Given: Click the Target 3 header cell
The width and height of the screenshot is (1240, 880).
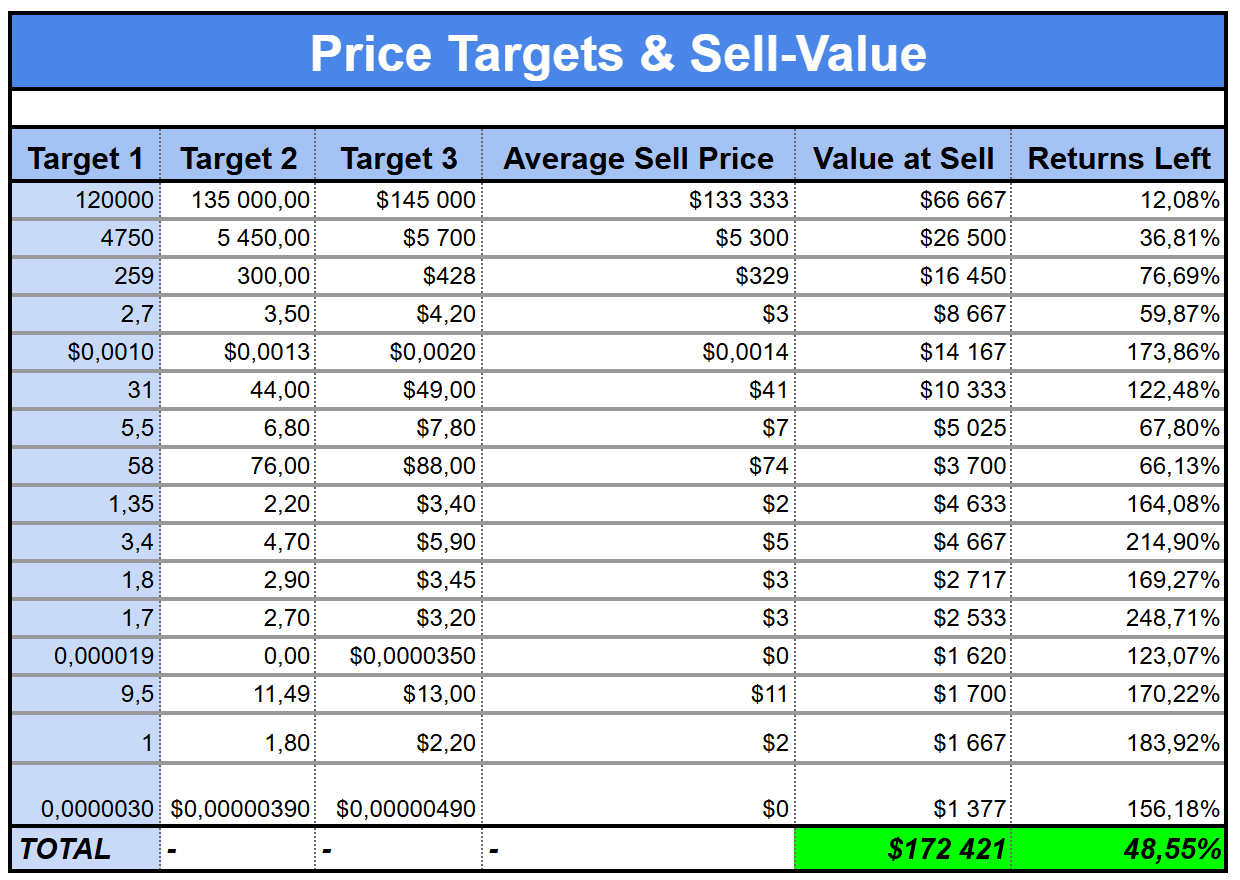Looking at the screenshot, I should tap(398, 158).
